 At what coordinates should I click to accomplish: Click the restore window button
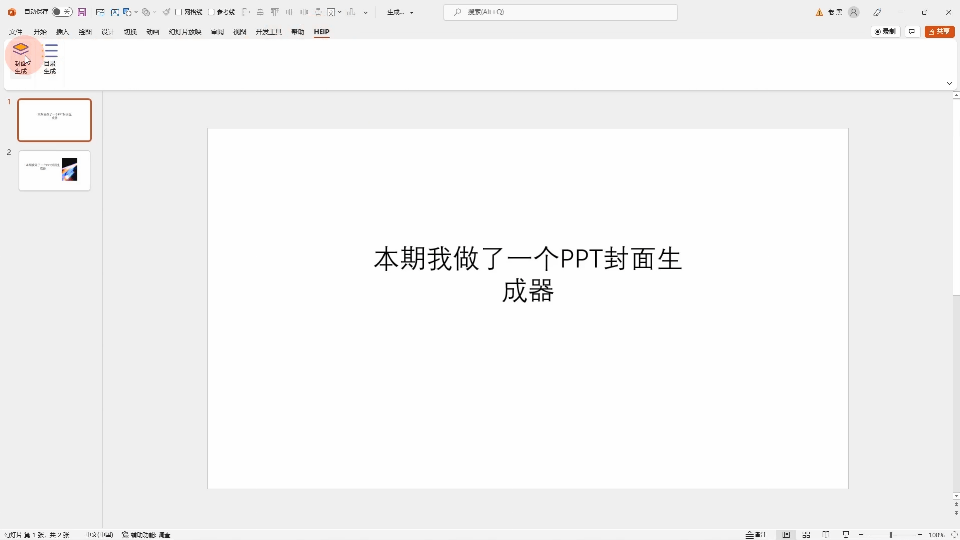click(x=924, y=12)
